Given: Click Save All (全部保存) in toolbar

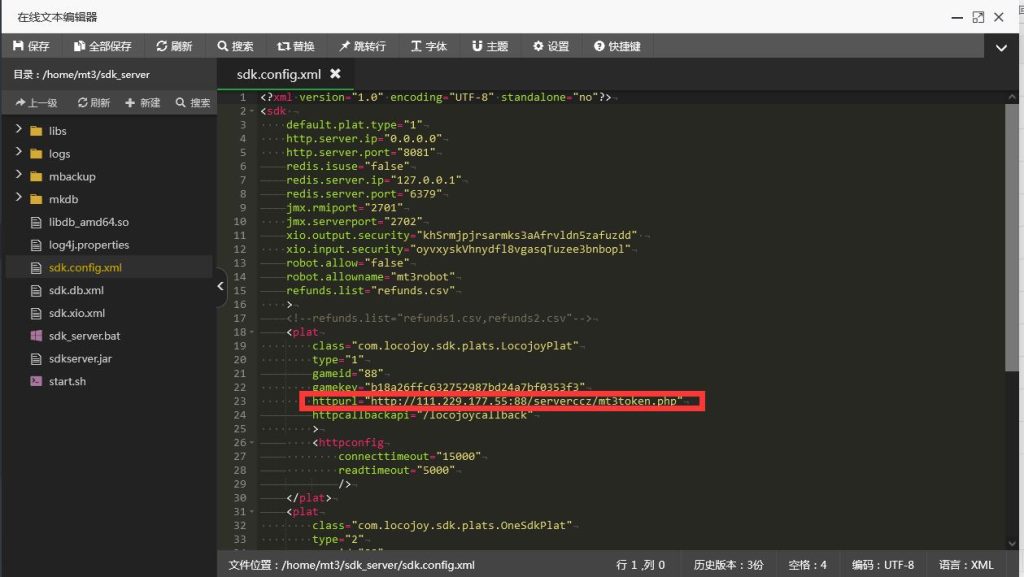Looking at the screenshot, I should coord(103,46).
